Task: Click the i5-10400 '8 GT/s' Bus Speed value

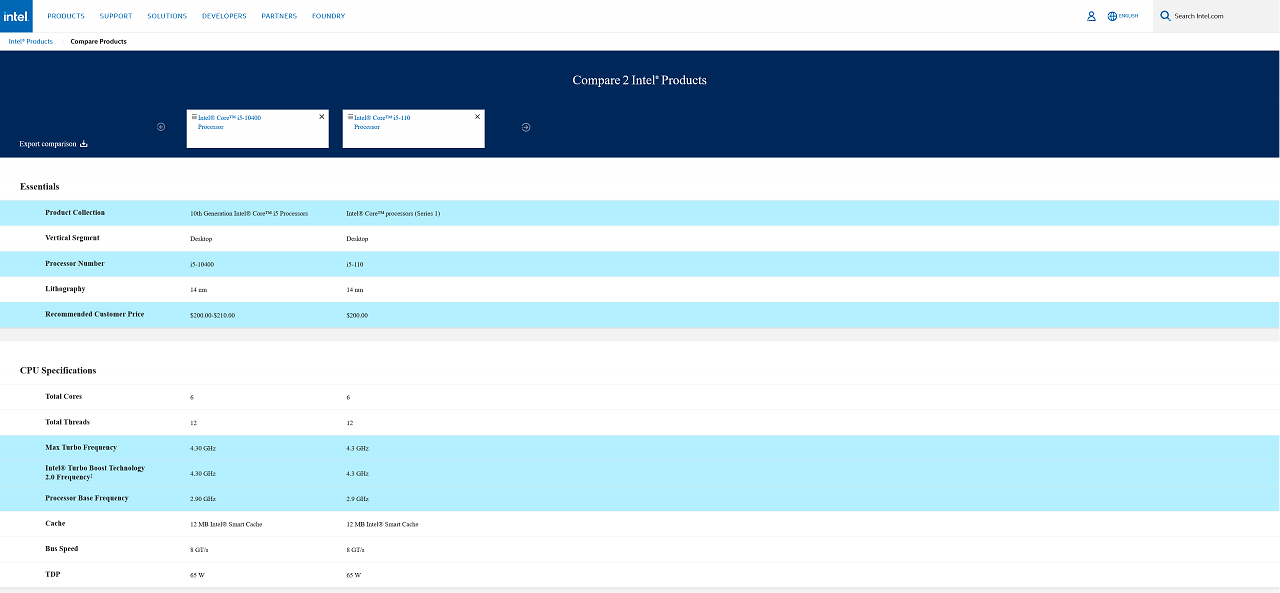Action: point(199,550)
